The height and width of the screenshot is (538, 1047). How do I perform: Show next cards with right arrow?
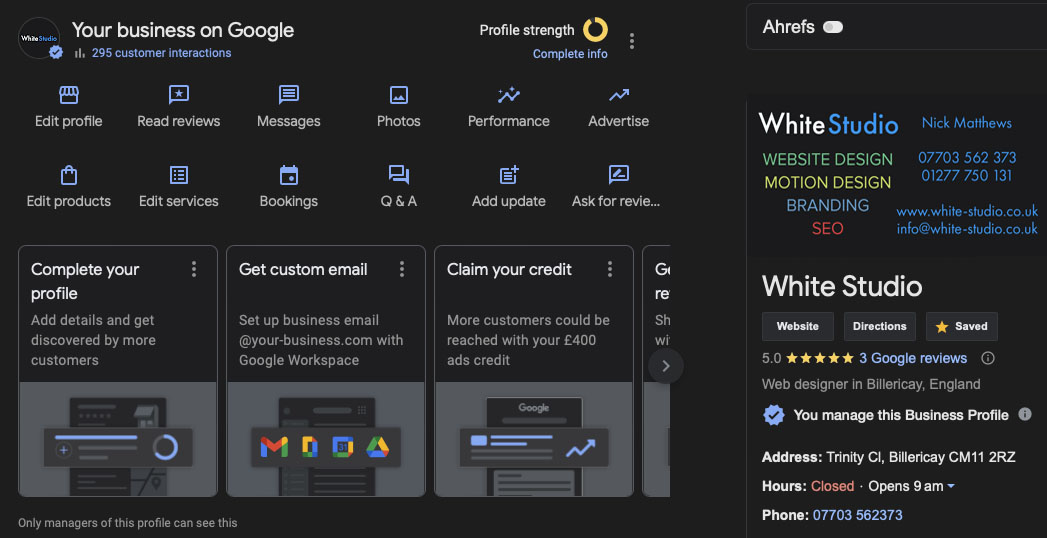coord(665,366)
